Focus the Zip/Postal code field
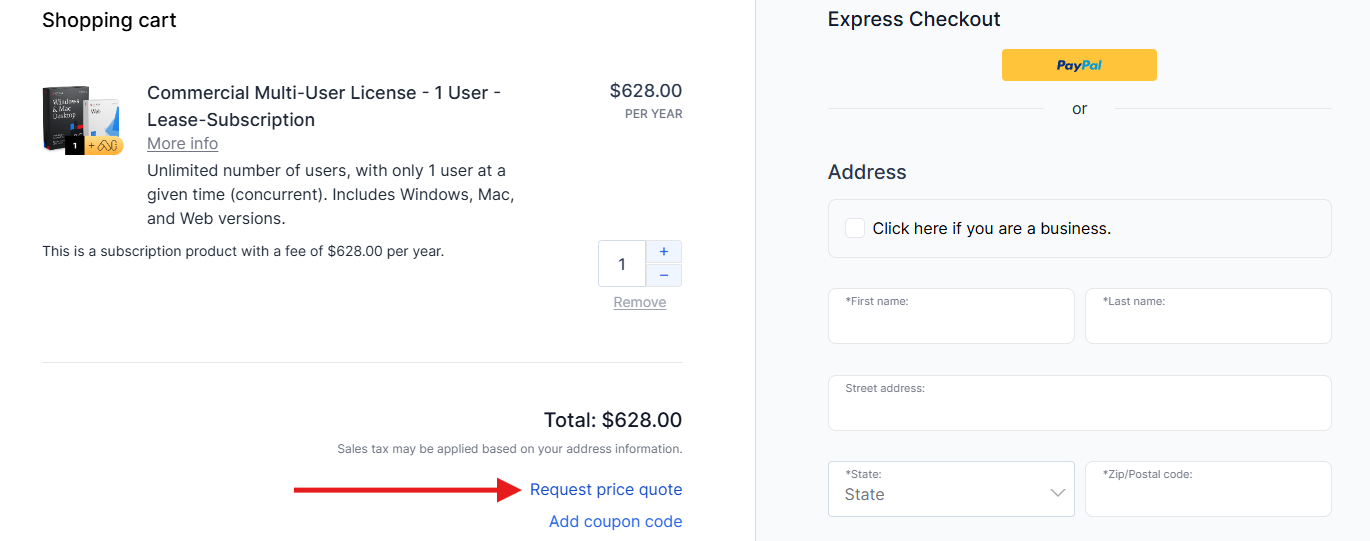 tap(1208, 494)
